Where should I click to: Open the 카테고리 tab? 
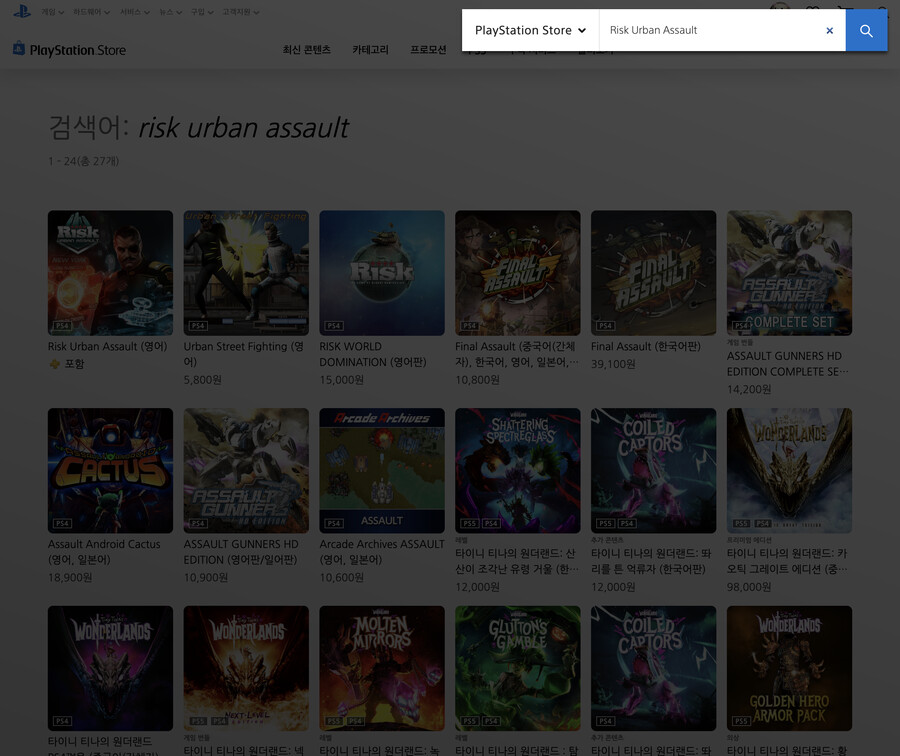coord(370,49)
